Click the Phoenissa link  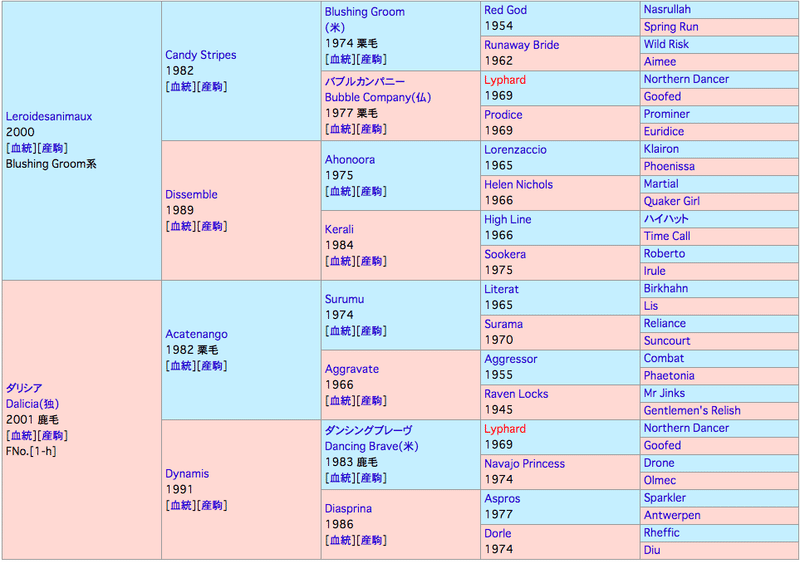click(669, 166)
